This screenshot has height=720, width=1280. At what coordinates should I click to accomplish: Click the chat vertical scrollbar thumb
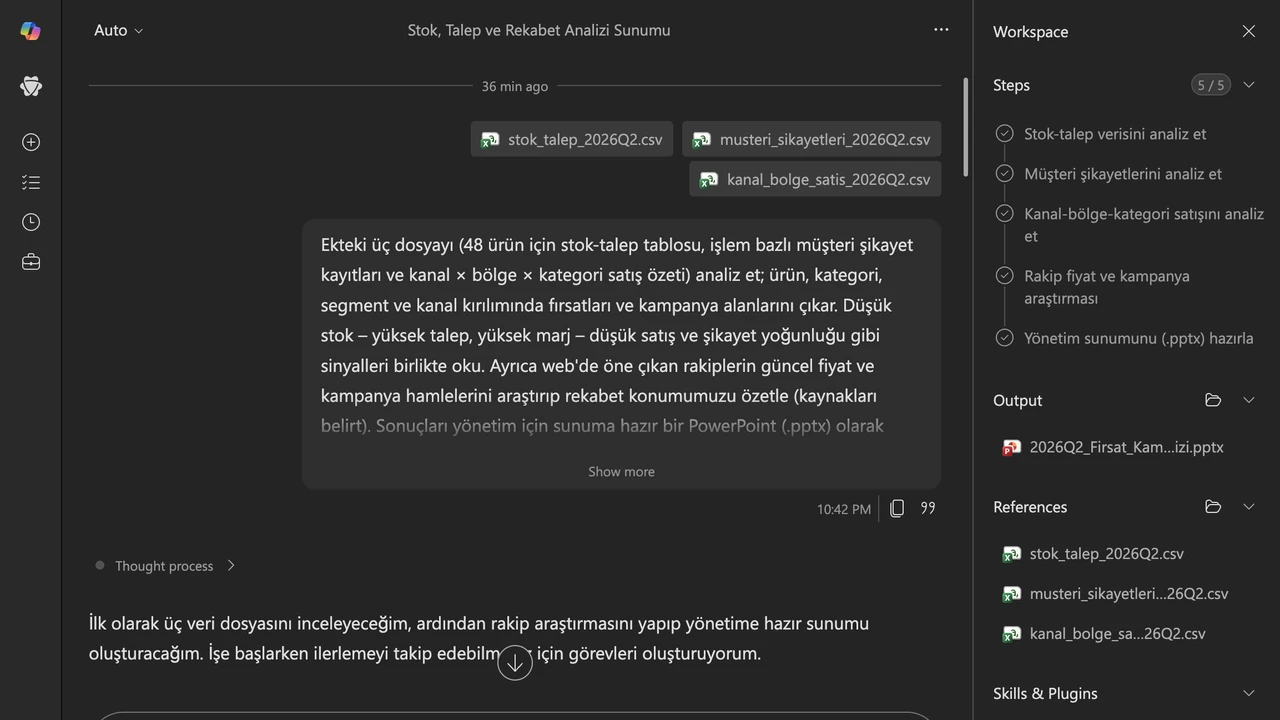(x=965, y=128)
